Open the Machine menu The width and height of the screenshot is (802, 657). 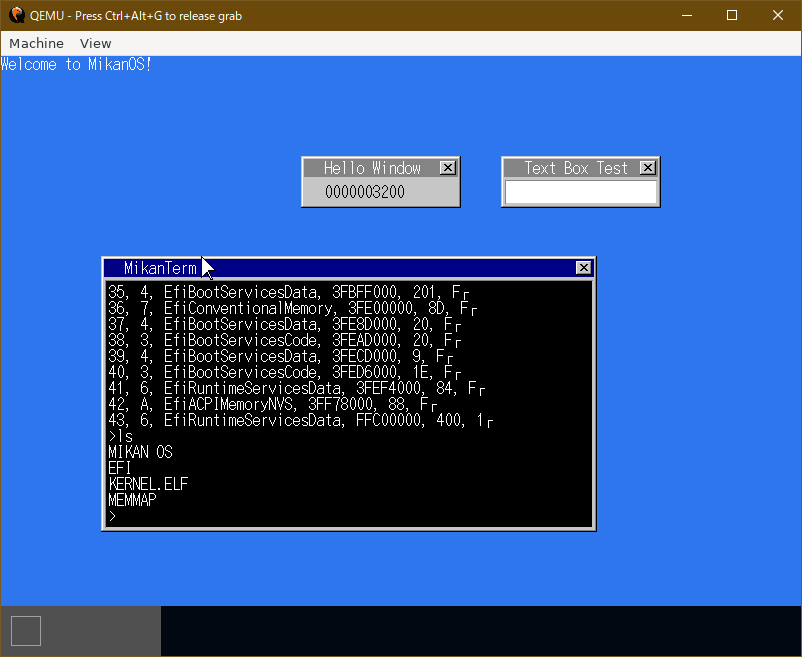pyautogui.click(x=36, y=43)
